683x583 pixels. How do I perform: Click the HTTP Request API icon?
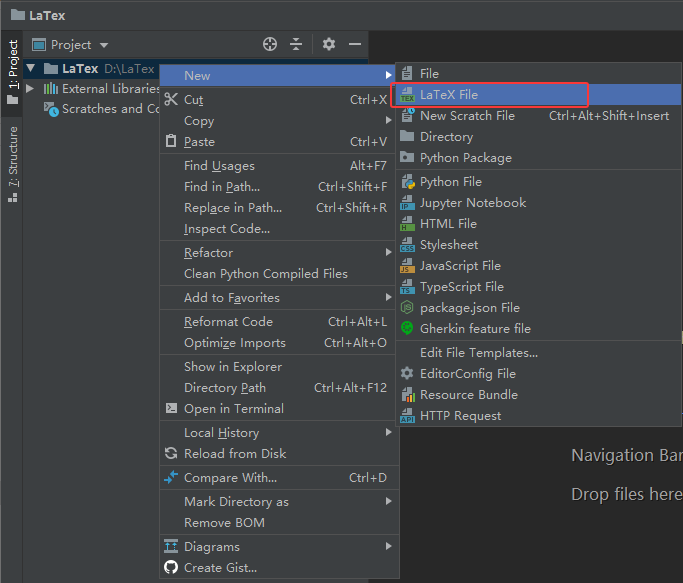point(407,416)
